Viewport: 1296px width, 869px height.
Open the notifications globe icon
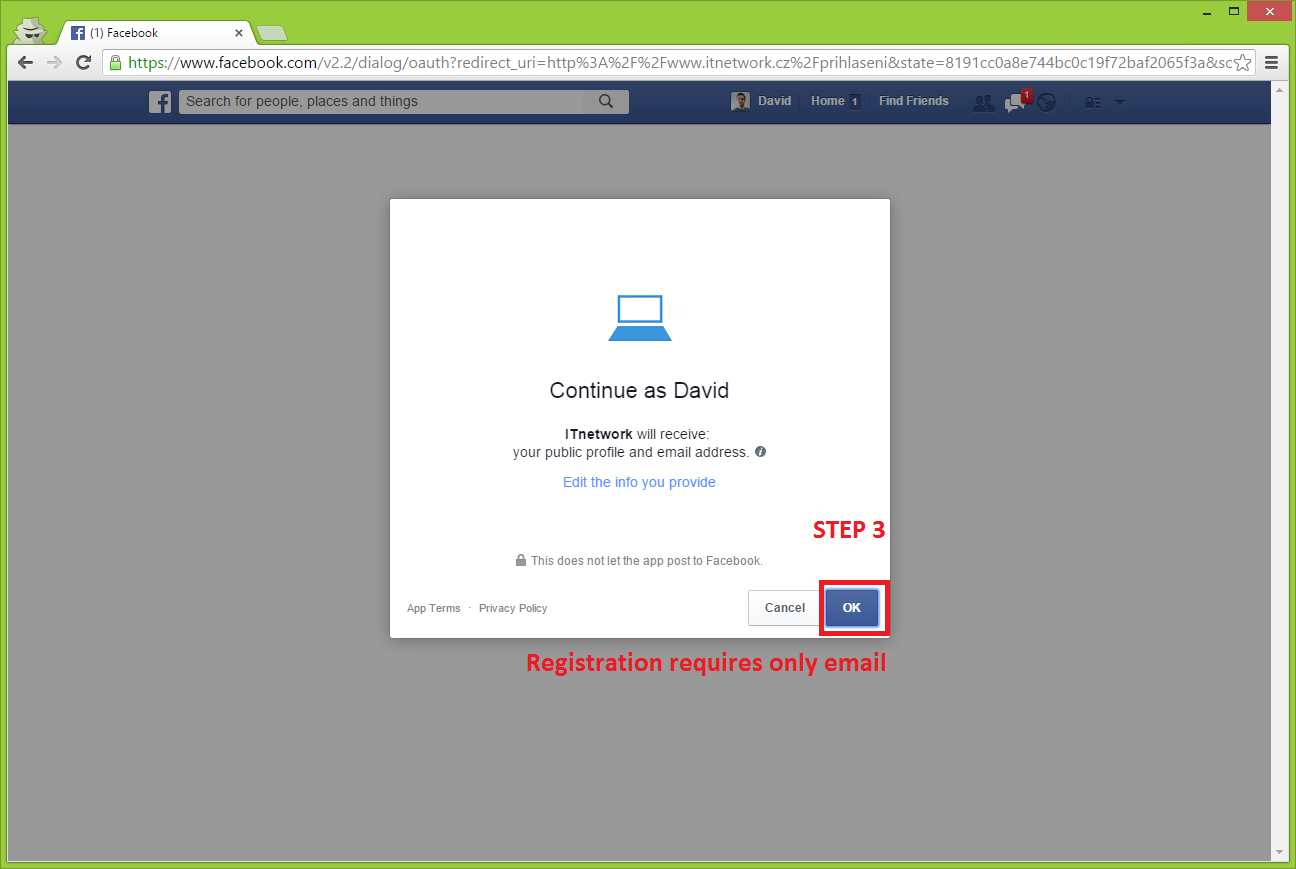point(1047,102)
